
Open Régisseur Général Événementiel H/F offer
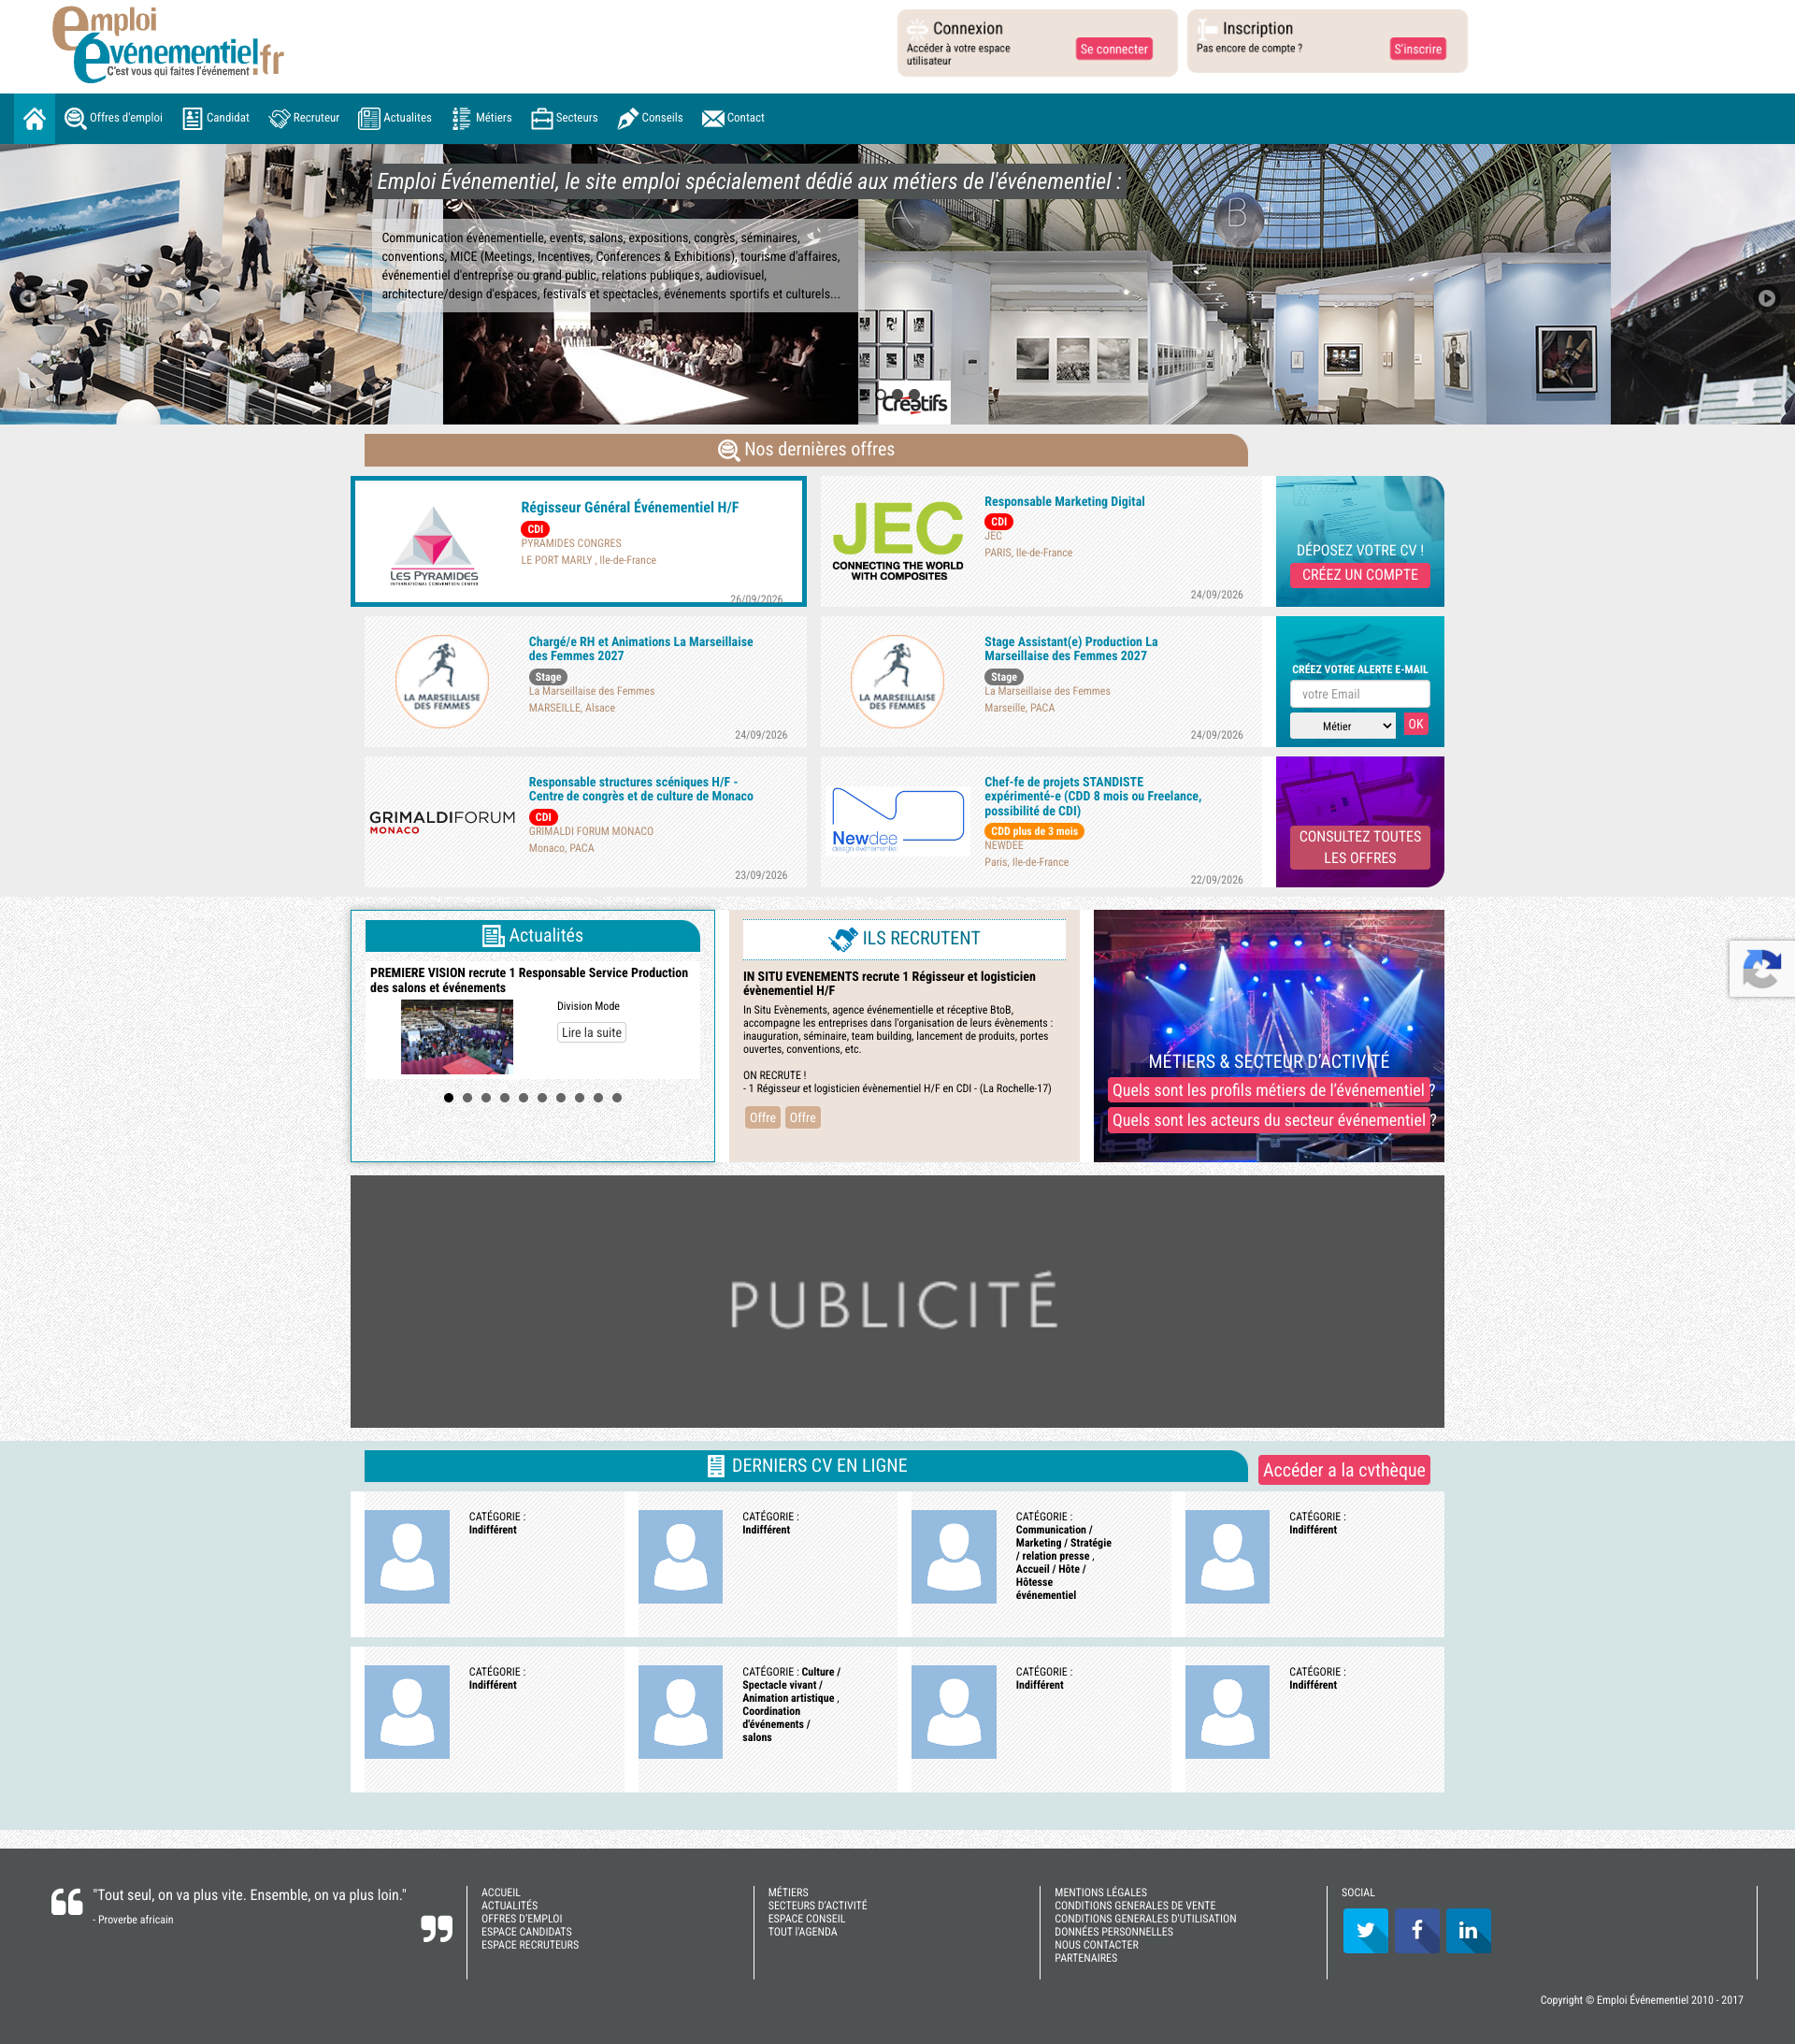tap(630, 508)
